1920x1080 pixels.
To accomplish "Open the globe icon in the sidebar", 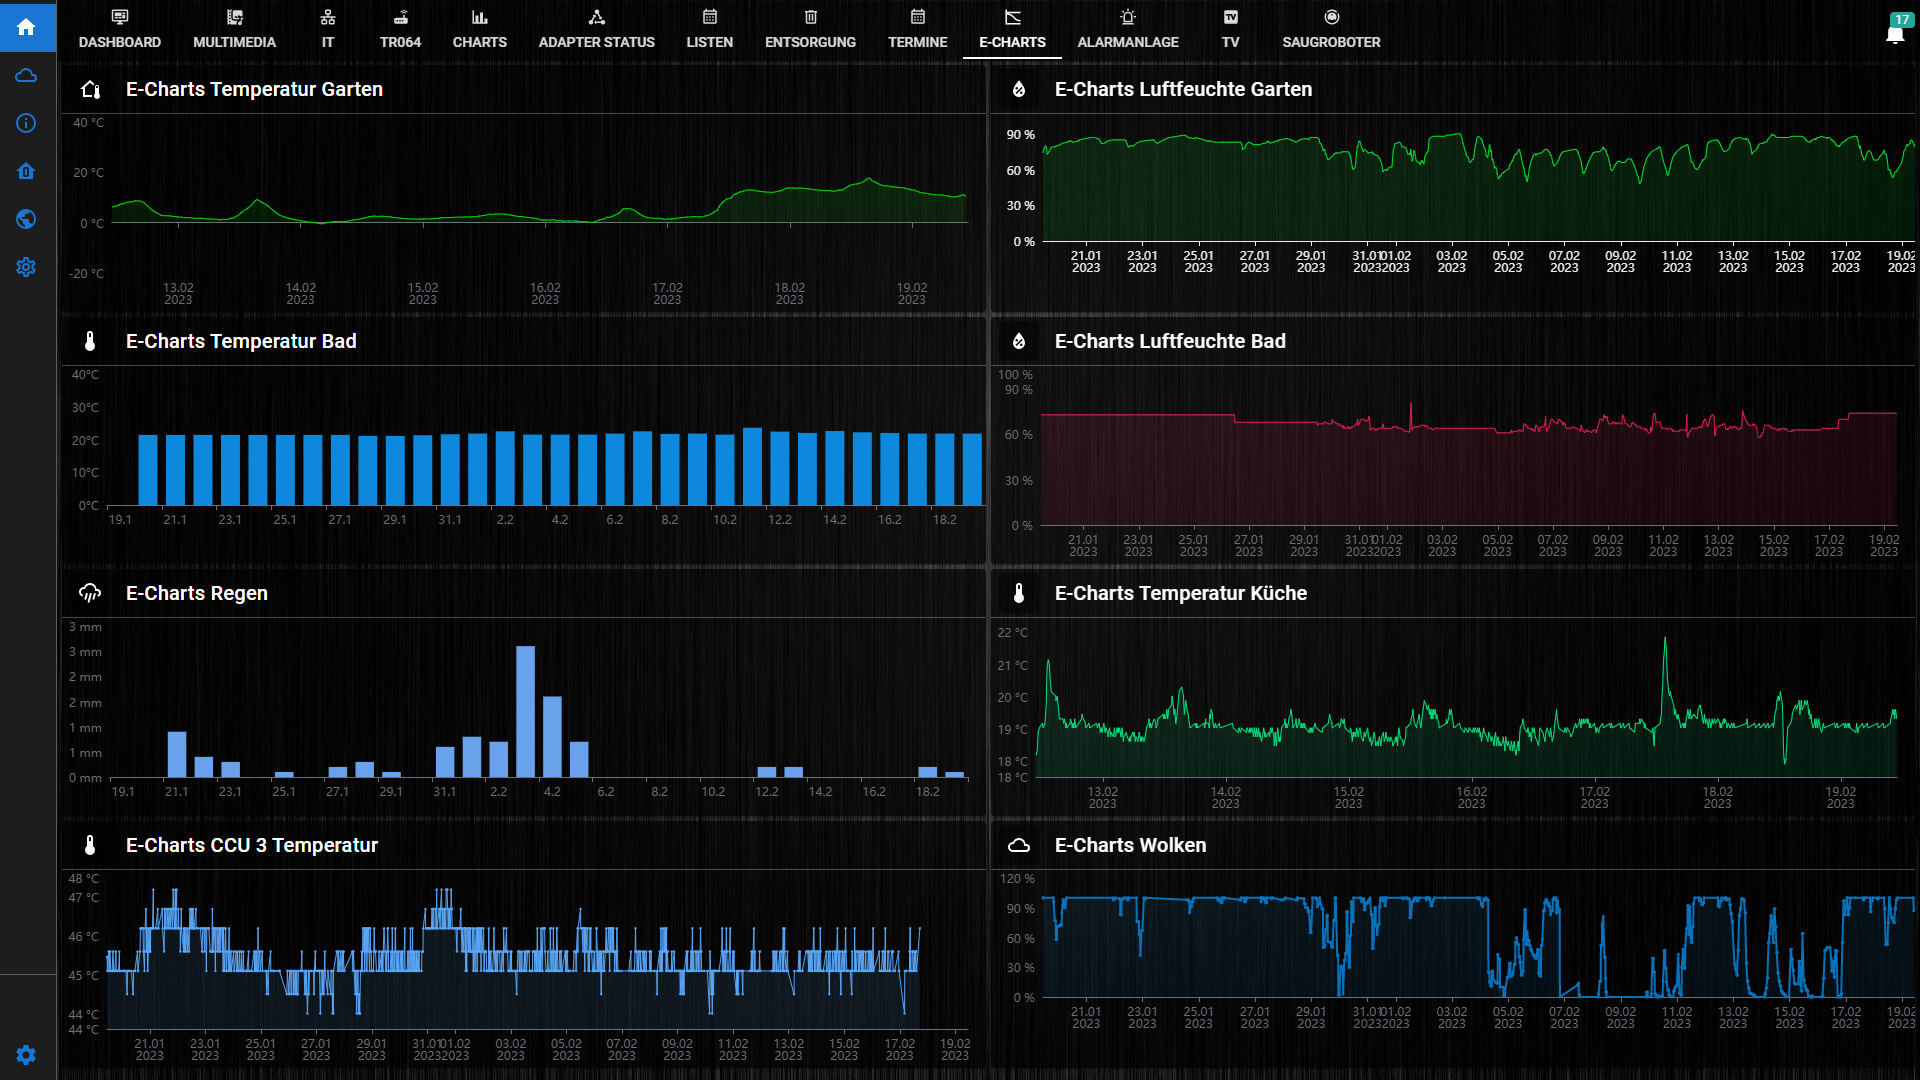I will pos(27,219).
